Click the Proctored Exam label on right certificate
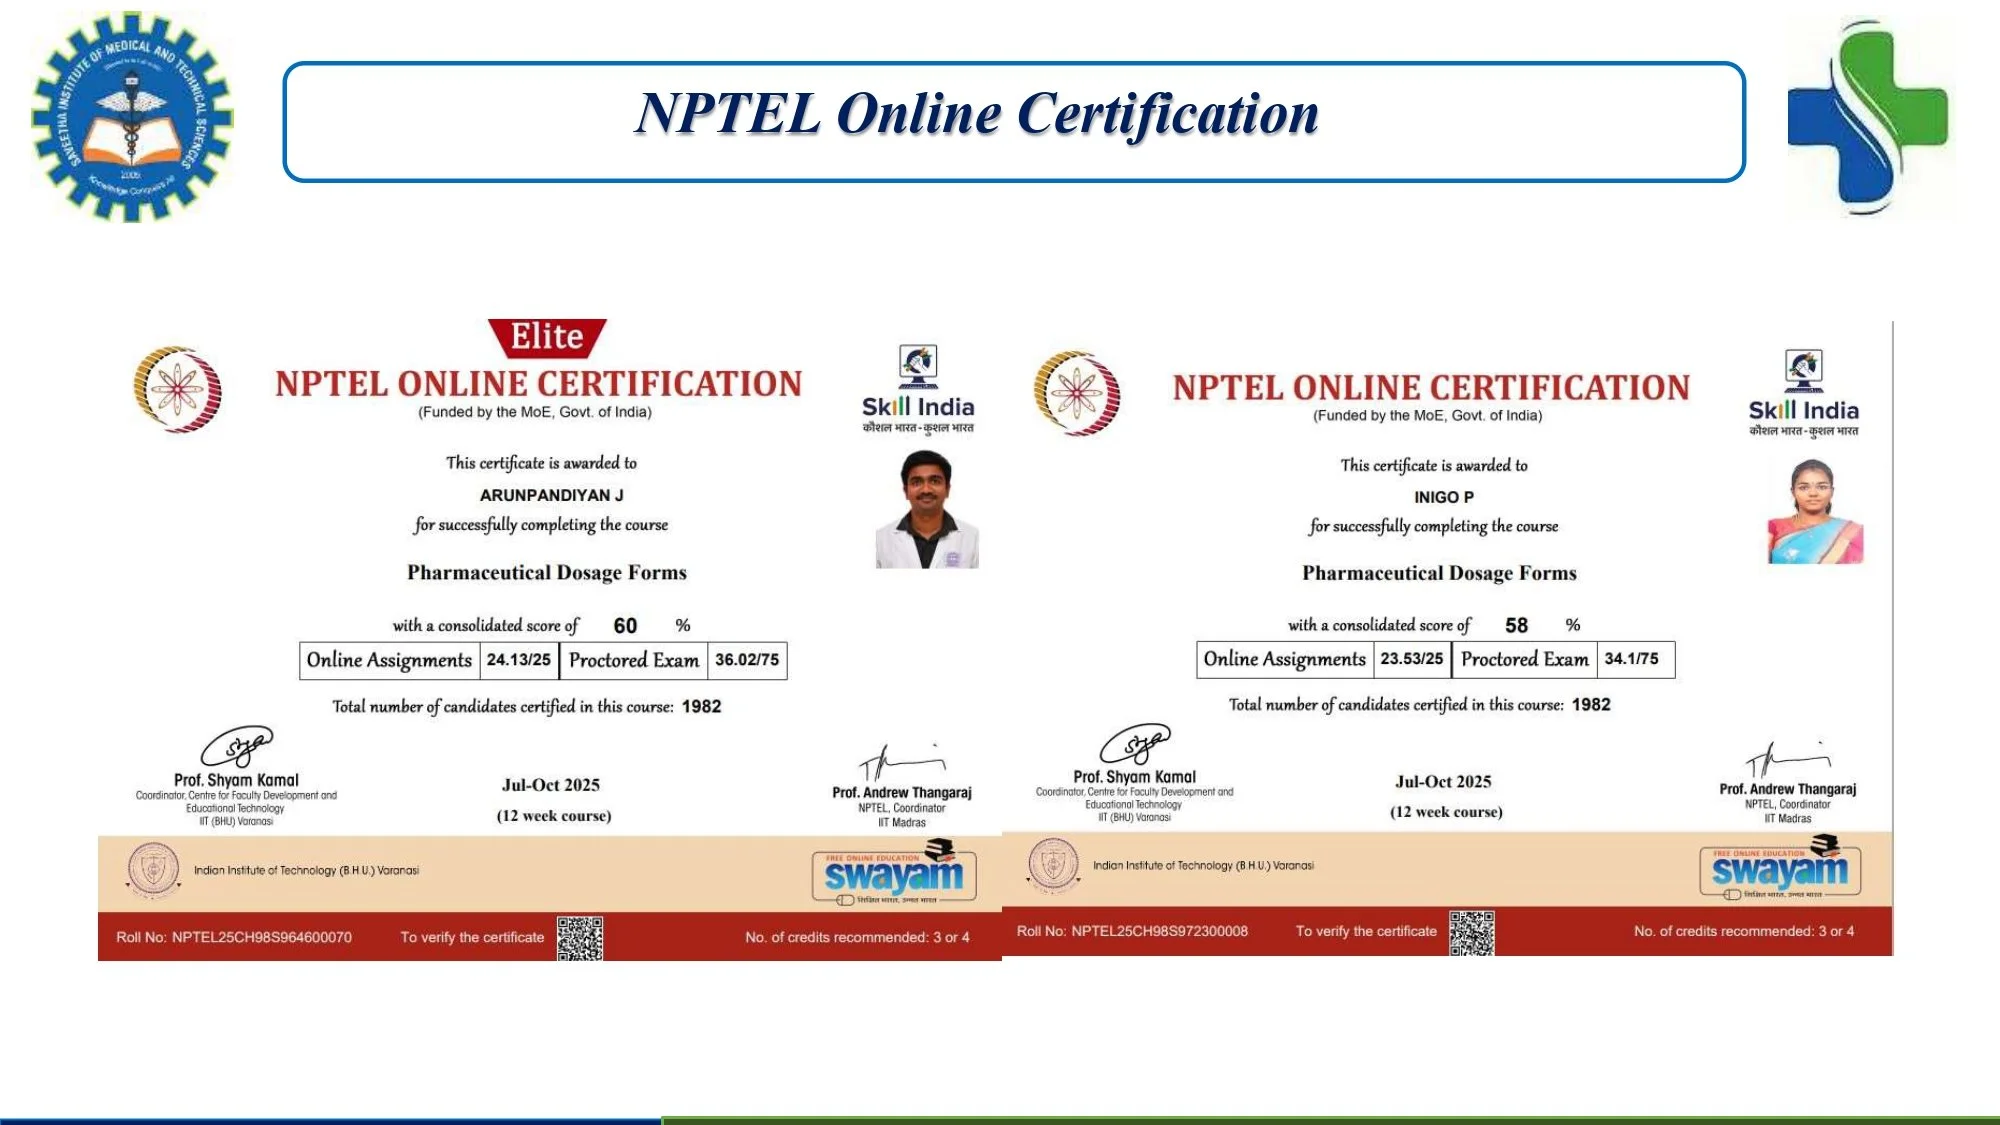 [x=1525, y=659]
